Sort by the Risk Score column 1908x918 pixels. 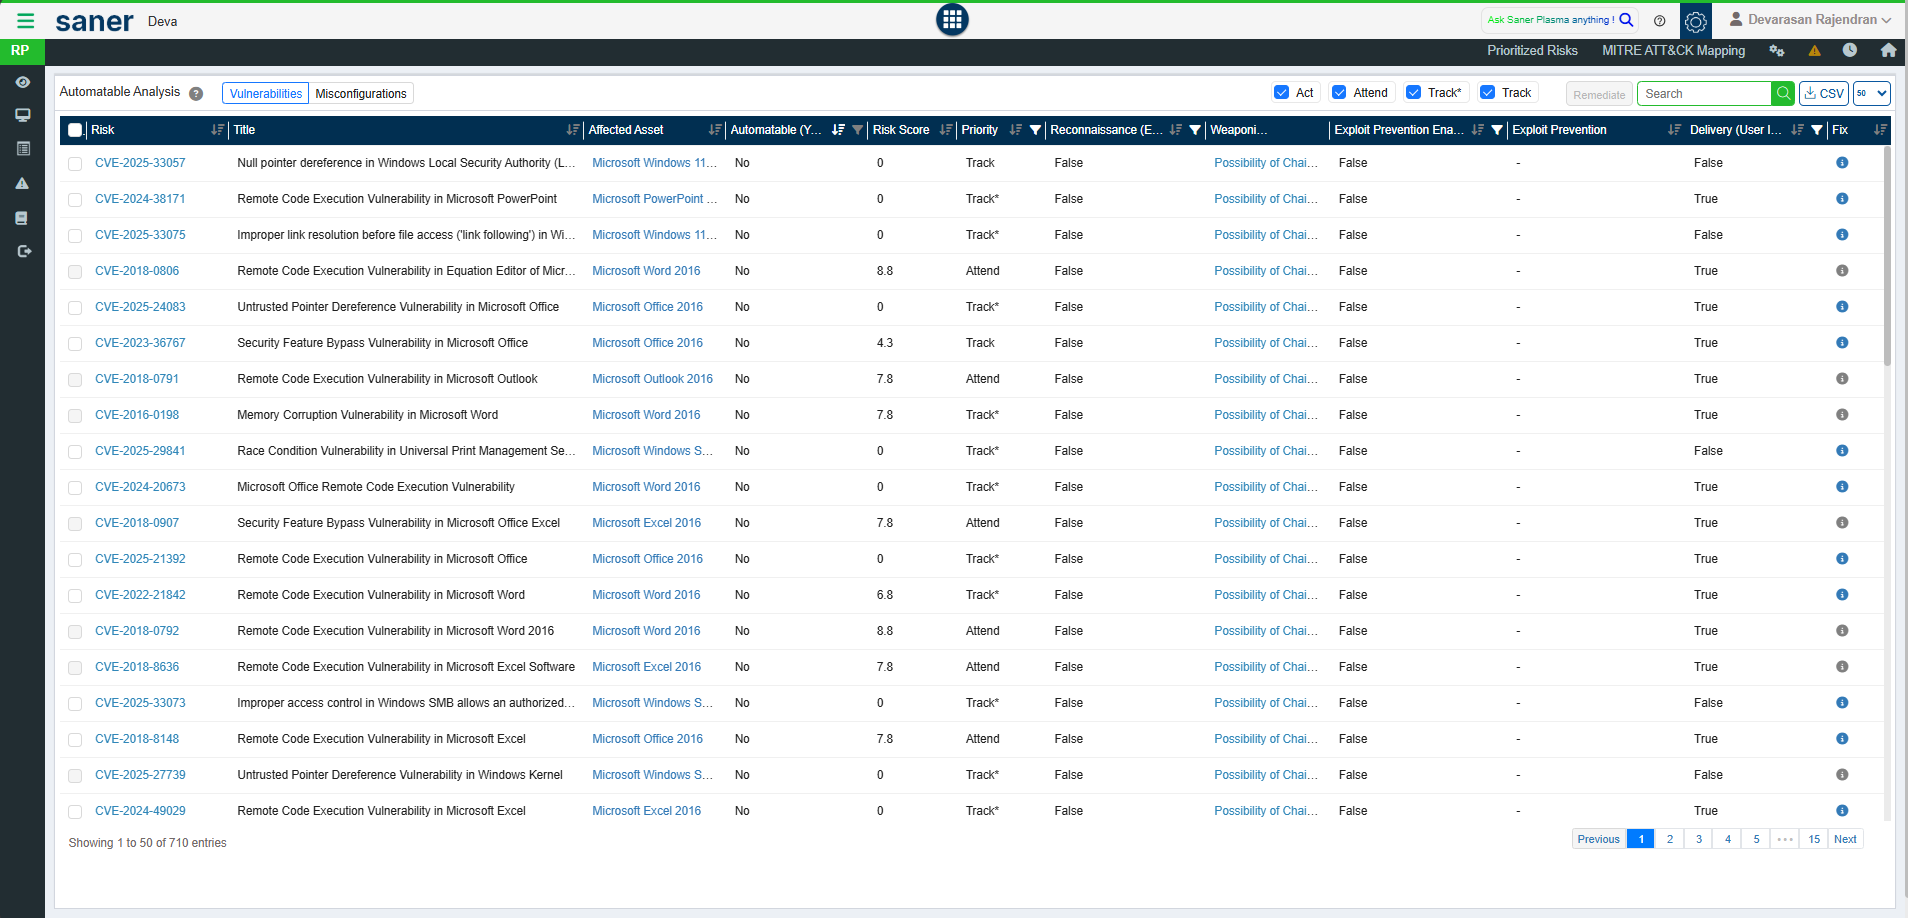click(x=945, y=130)
